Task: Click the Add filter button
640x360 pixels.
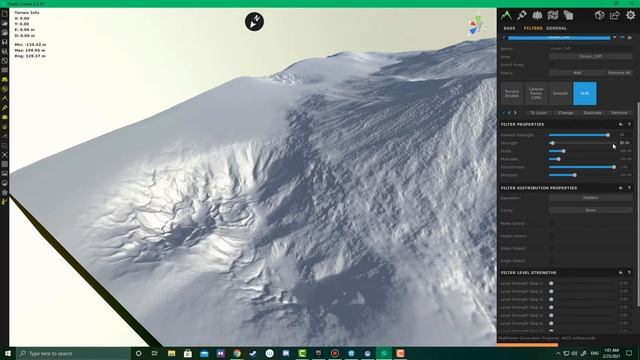Action: (x=577, y=73)
